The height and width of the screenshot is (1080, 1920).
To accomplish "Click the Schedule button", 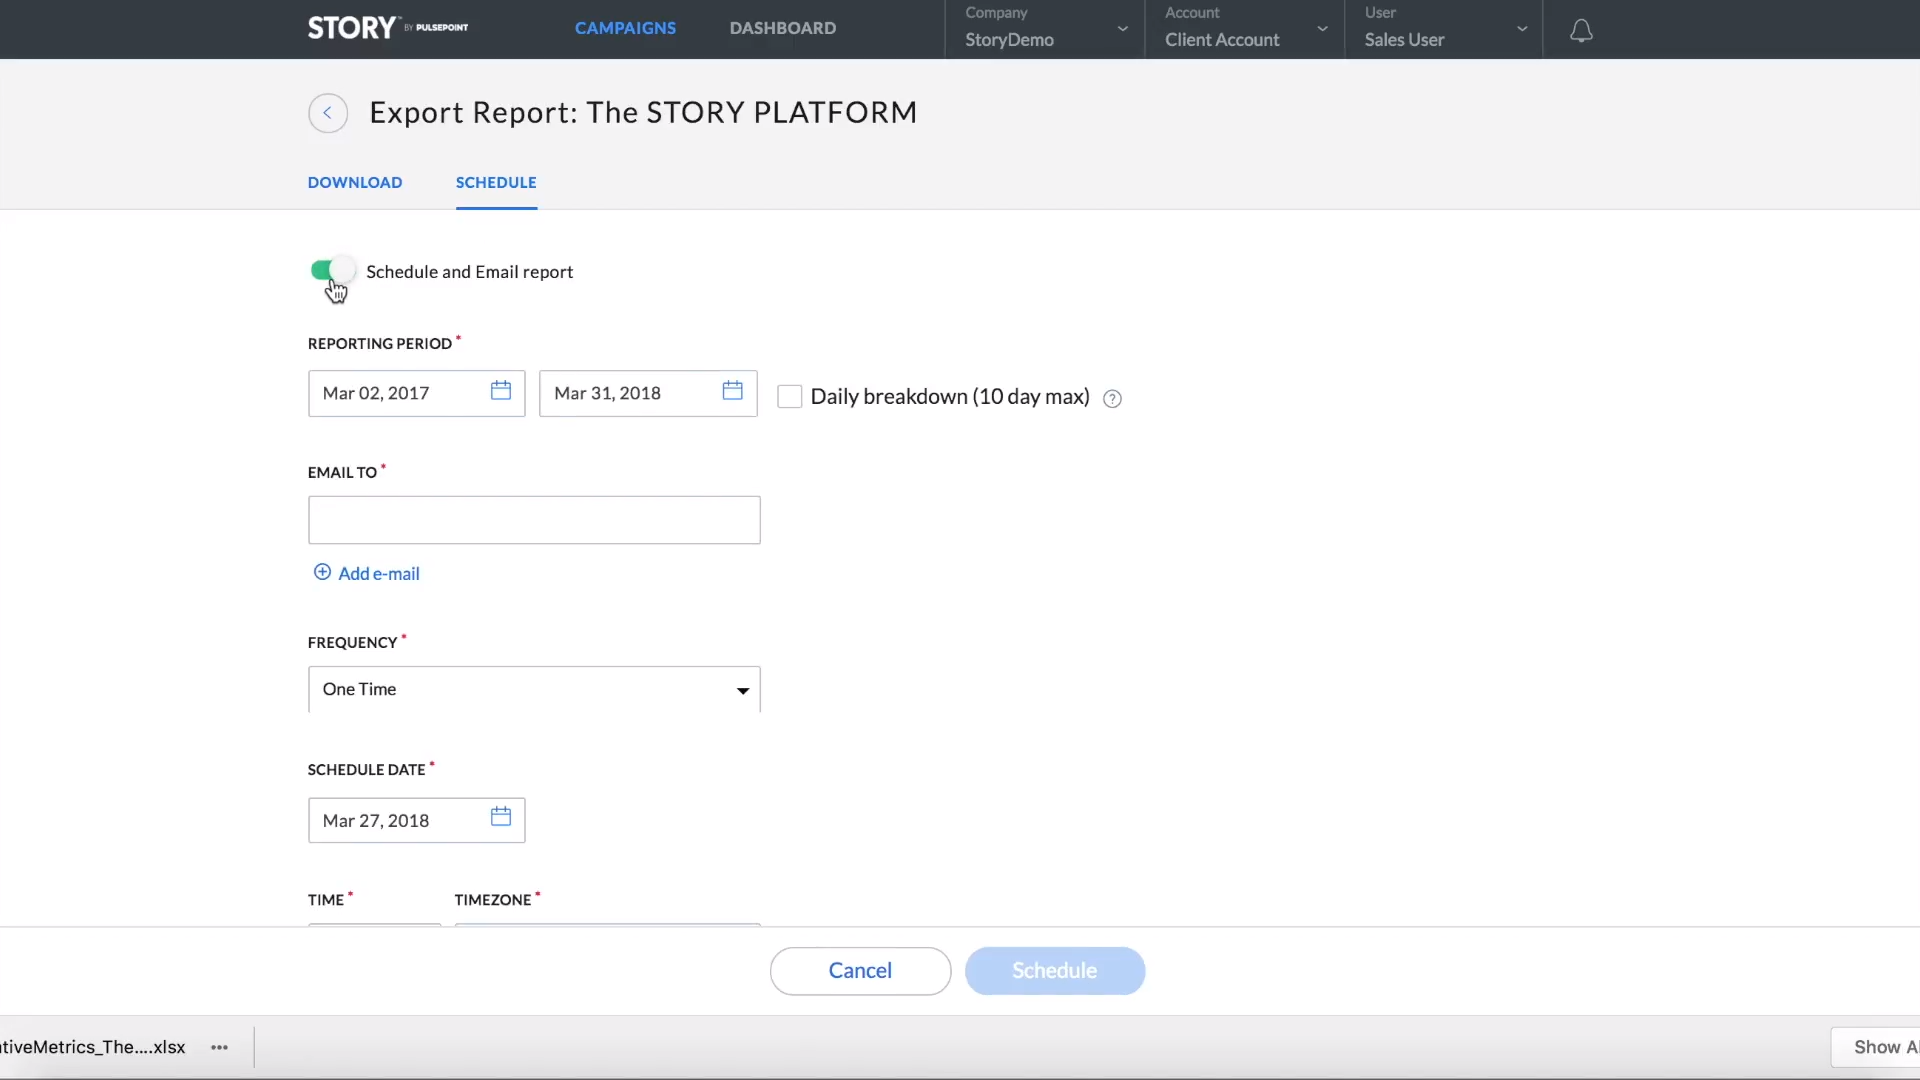I will [1055, 971].
